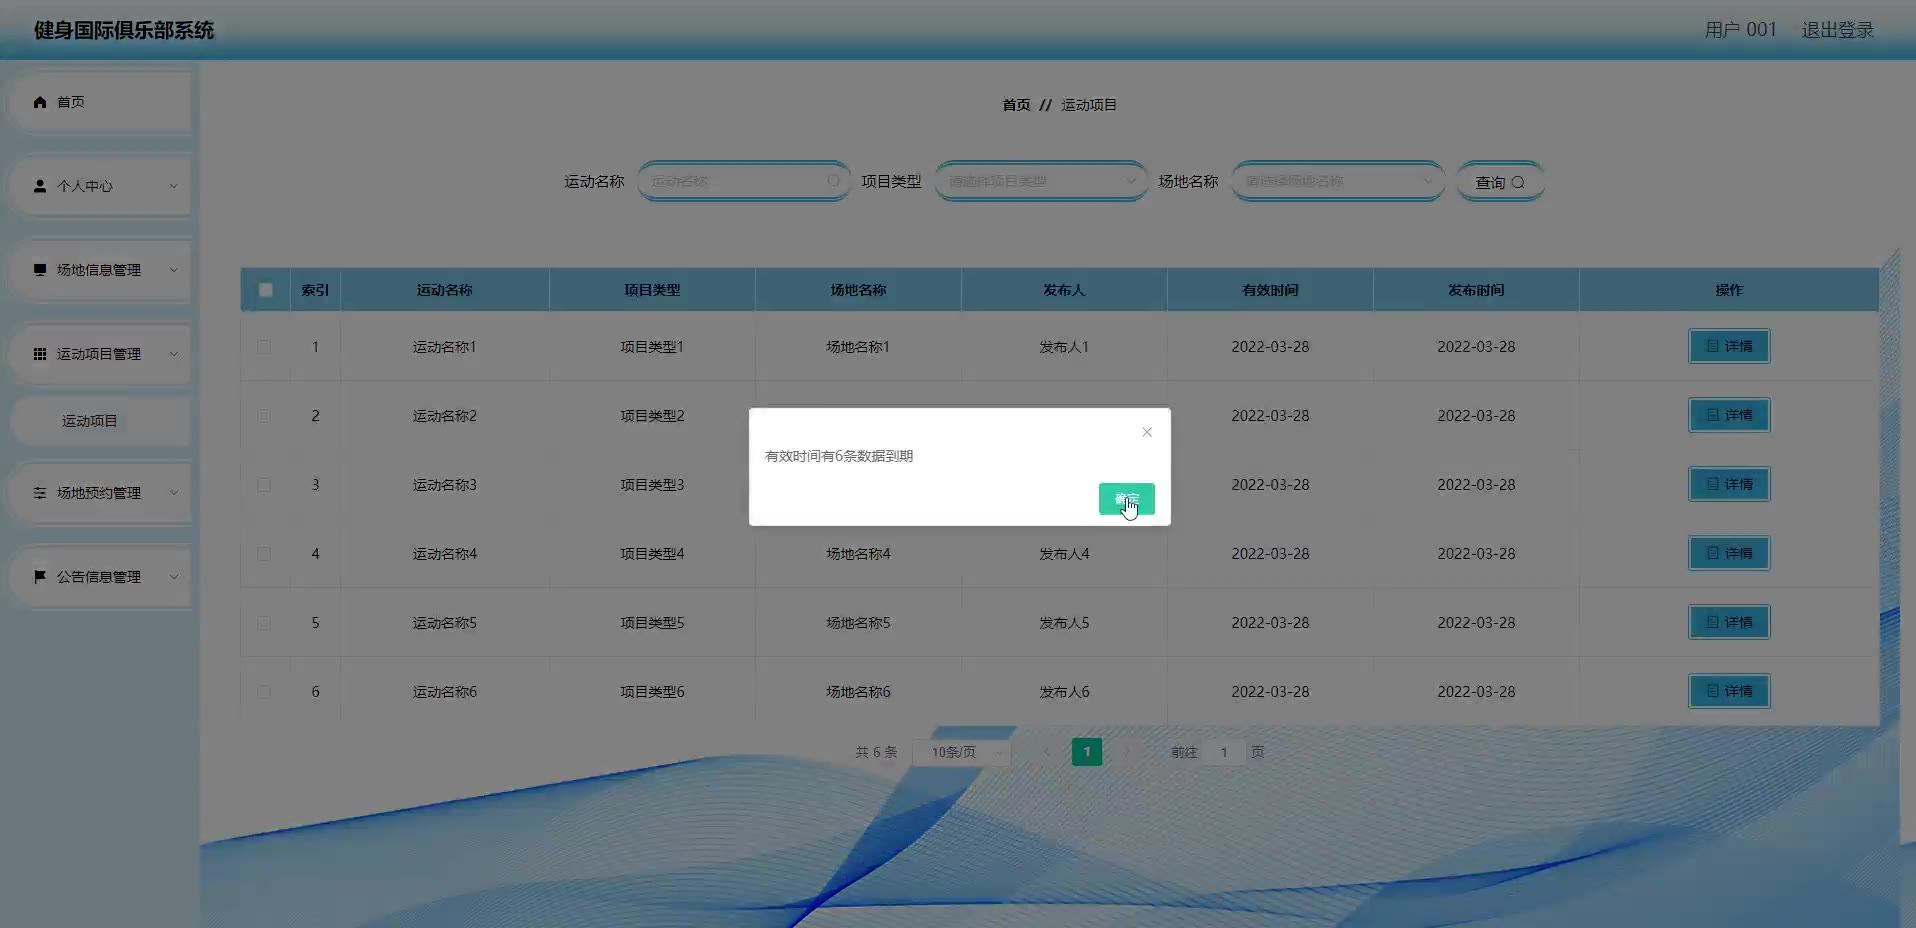Log out using 退出登录

tap(1838, 30)
